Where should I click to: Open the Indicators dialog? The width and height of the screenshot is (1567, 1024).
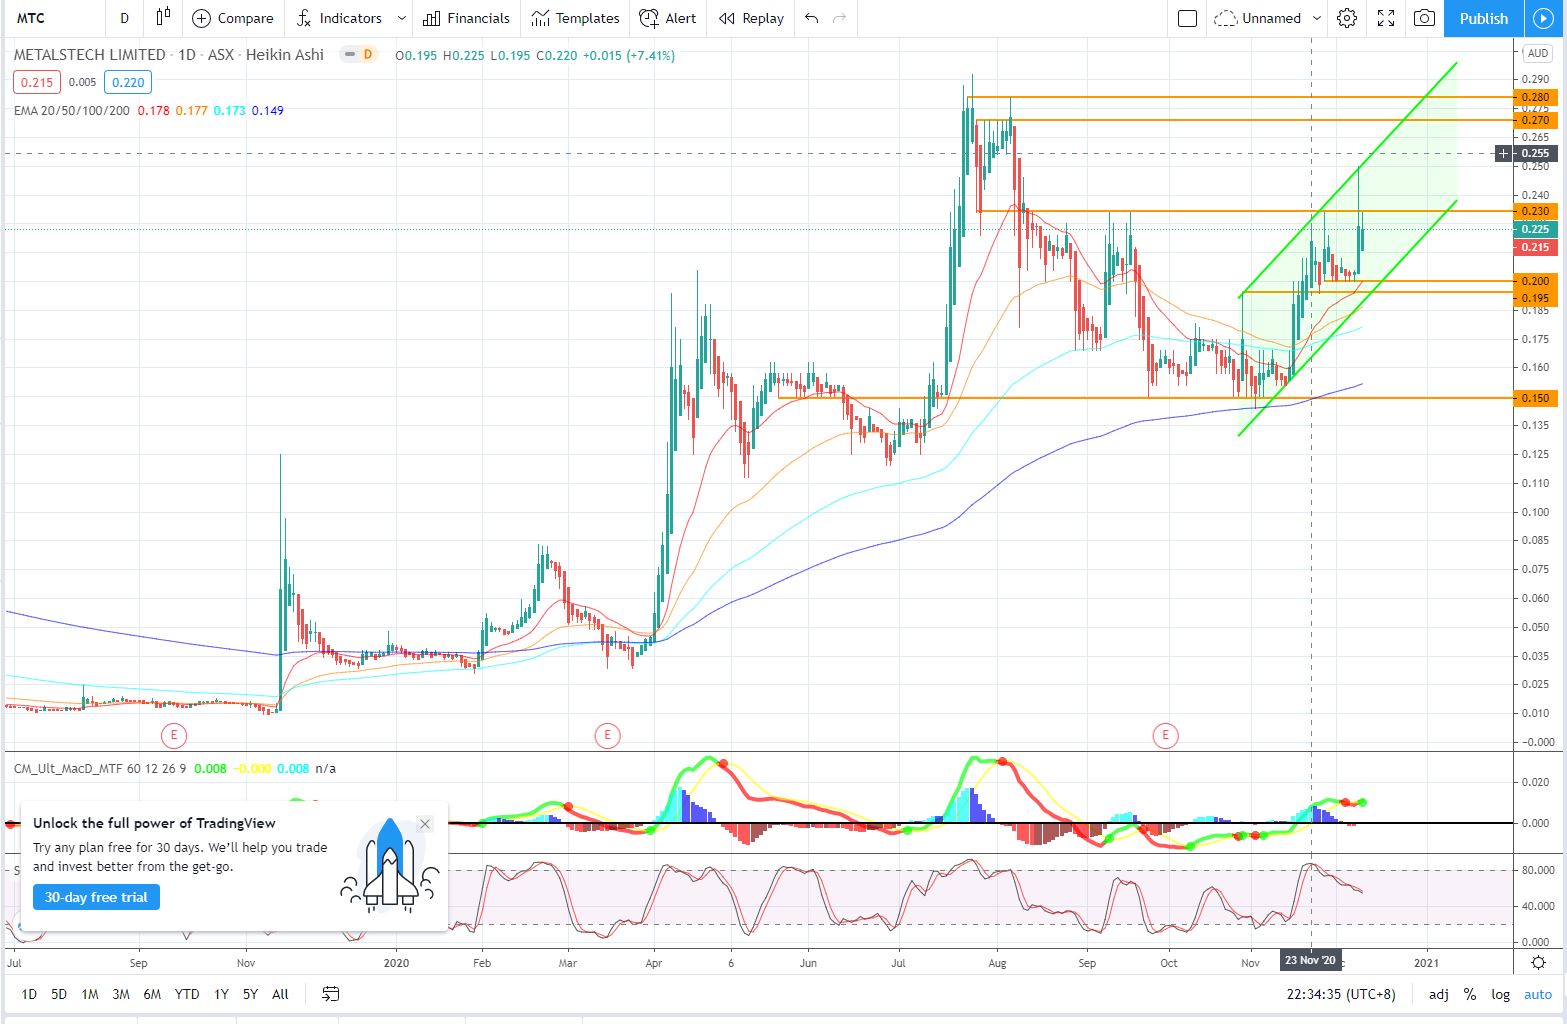click(x=339, y=18)
